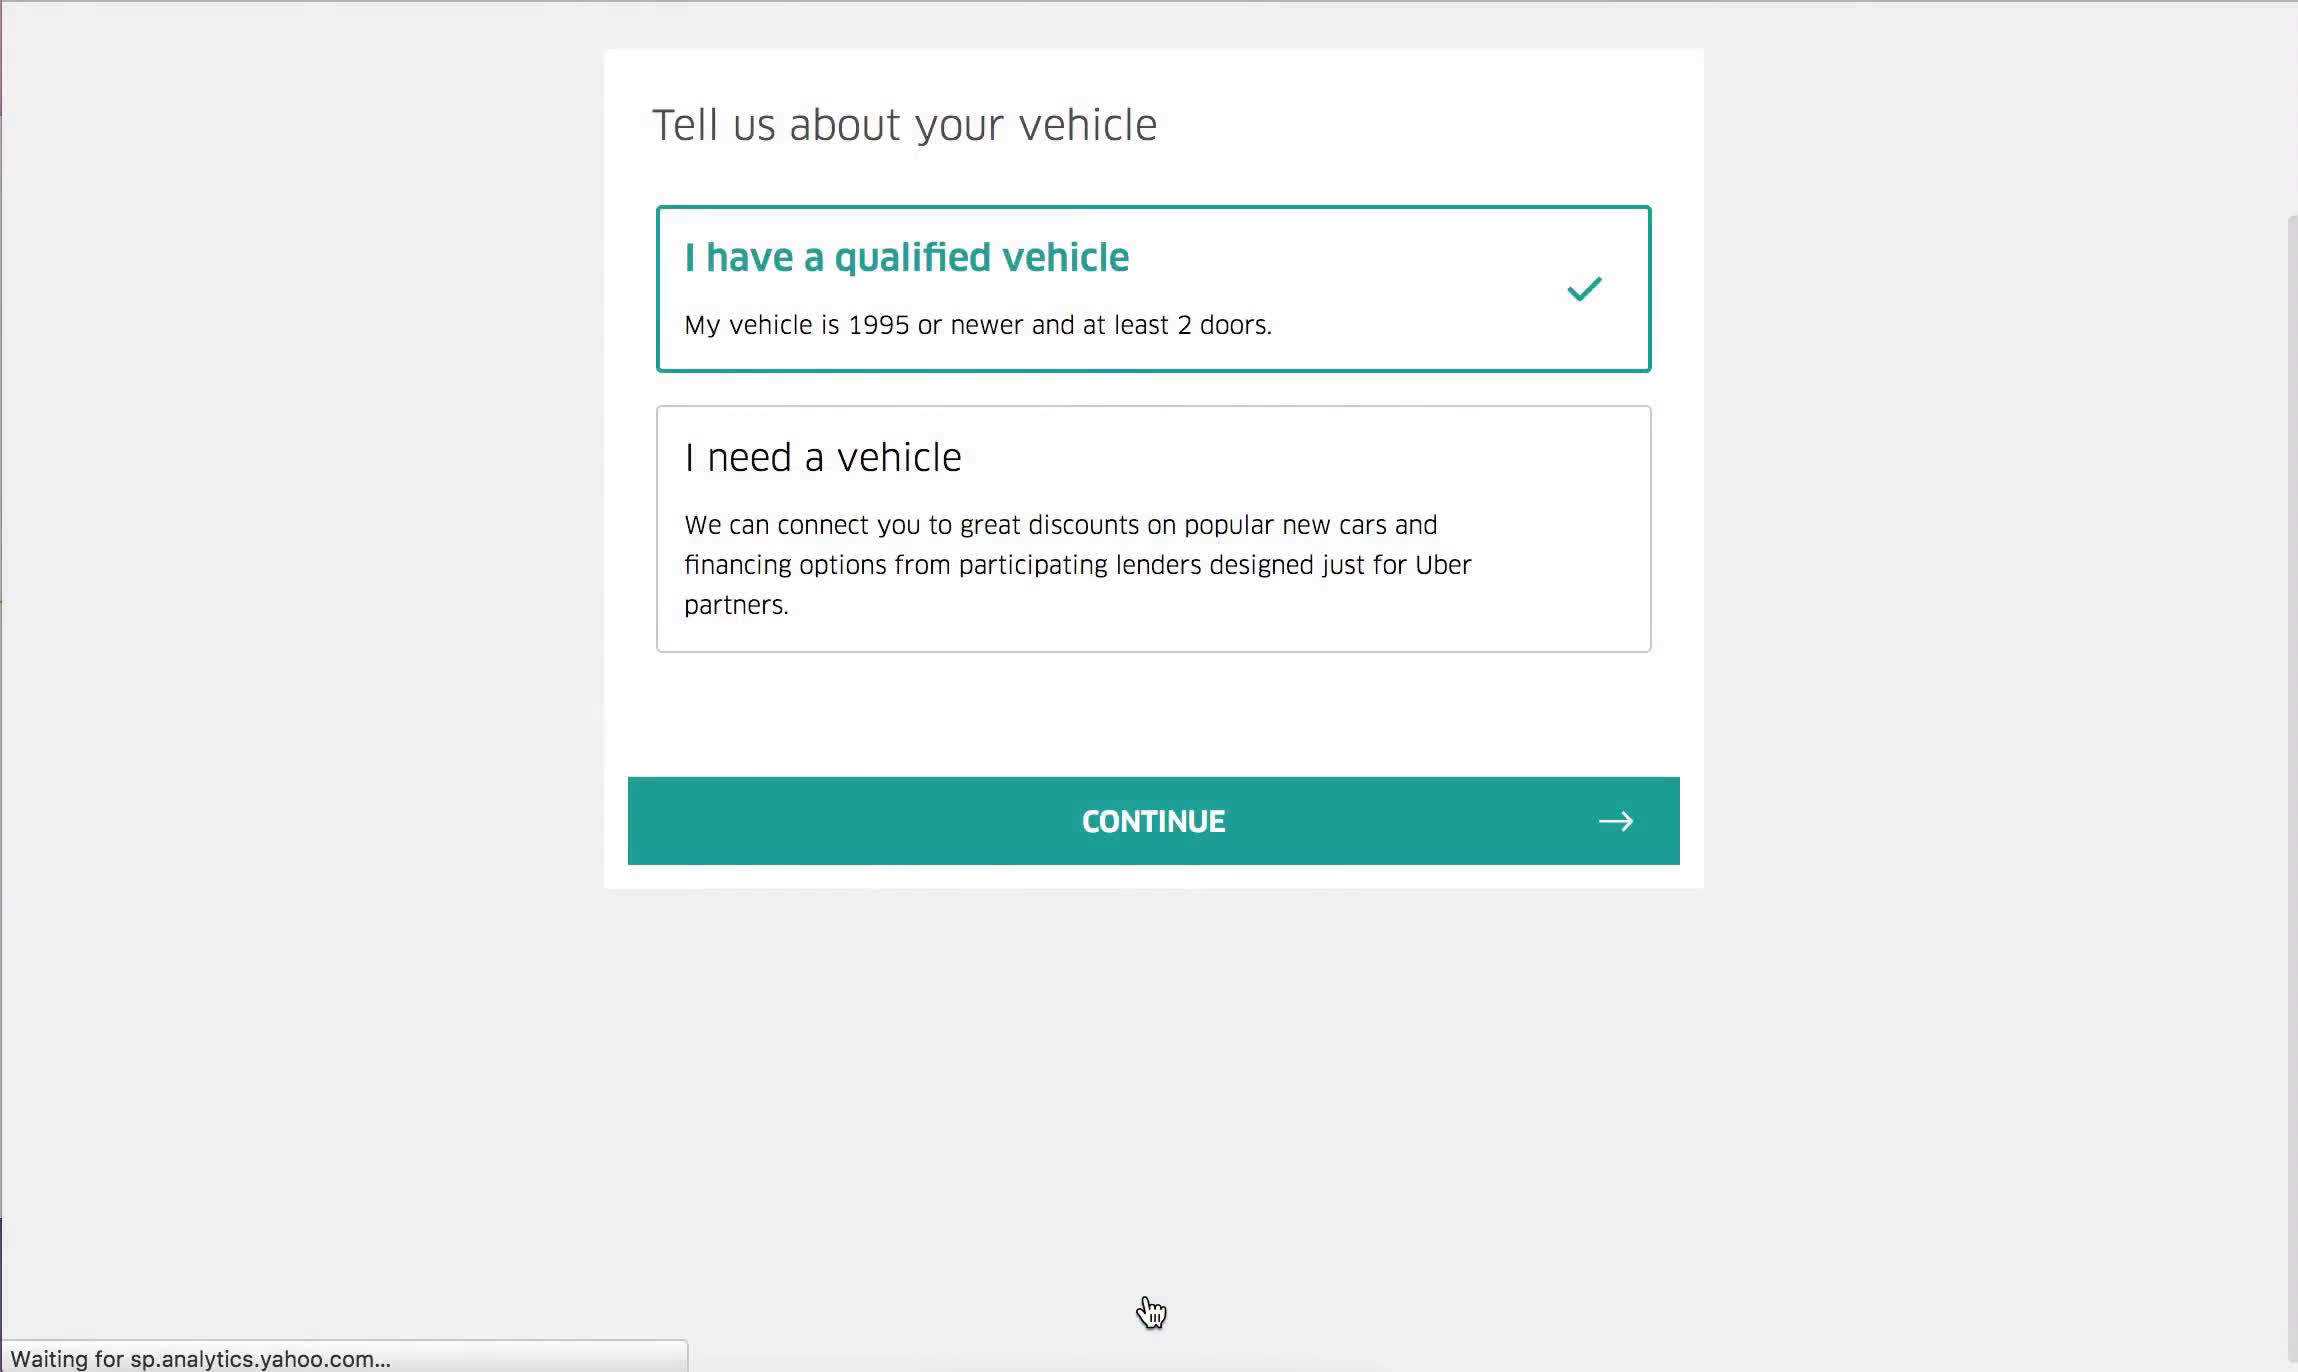Toggle selection to 'I need a vehicle'
2298x1372 pixels.
1153,528
